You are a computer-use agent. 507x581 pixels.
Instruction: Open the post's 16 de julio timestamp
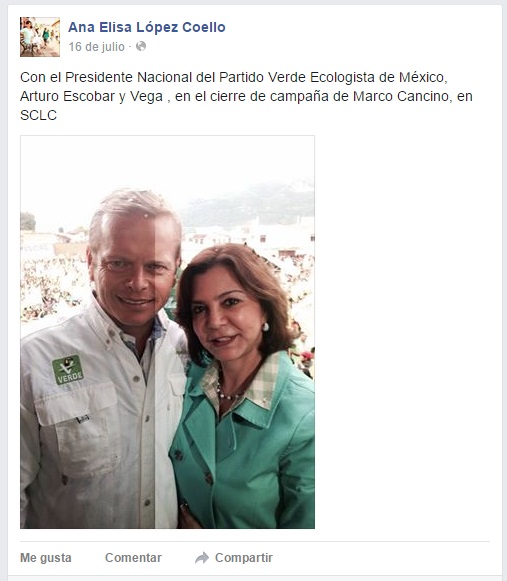96,47
